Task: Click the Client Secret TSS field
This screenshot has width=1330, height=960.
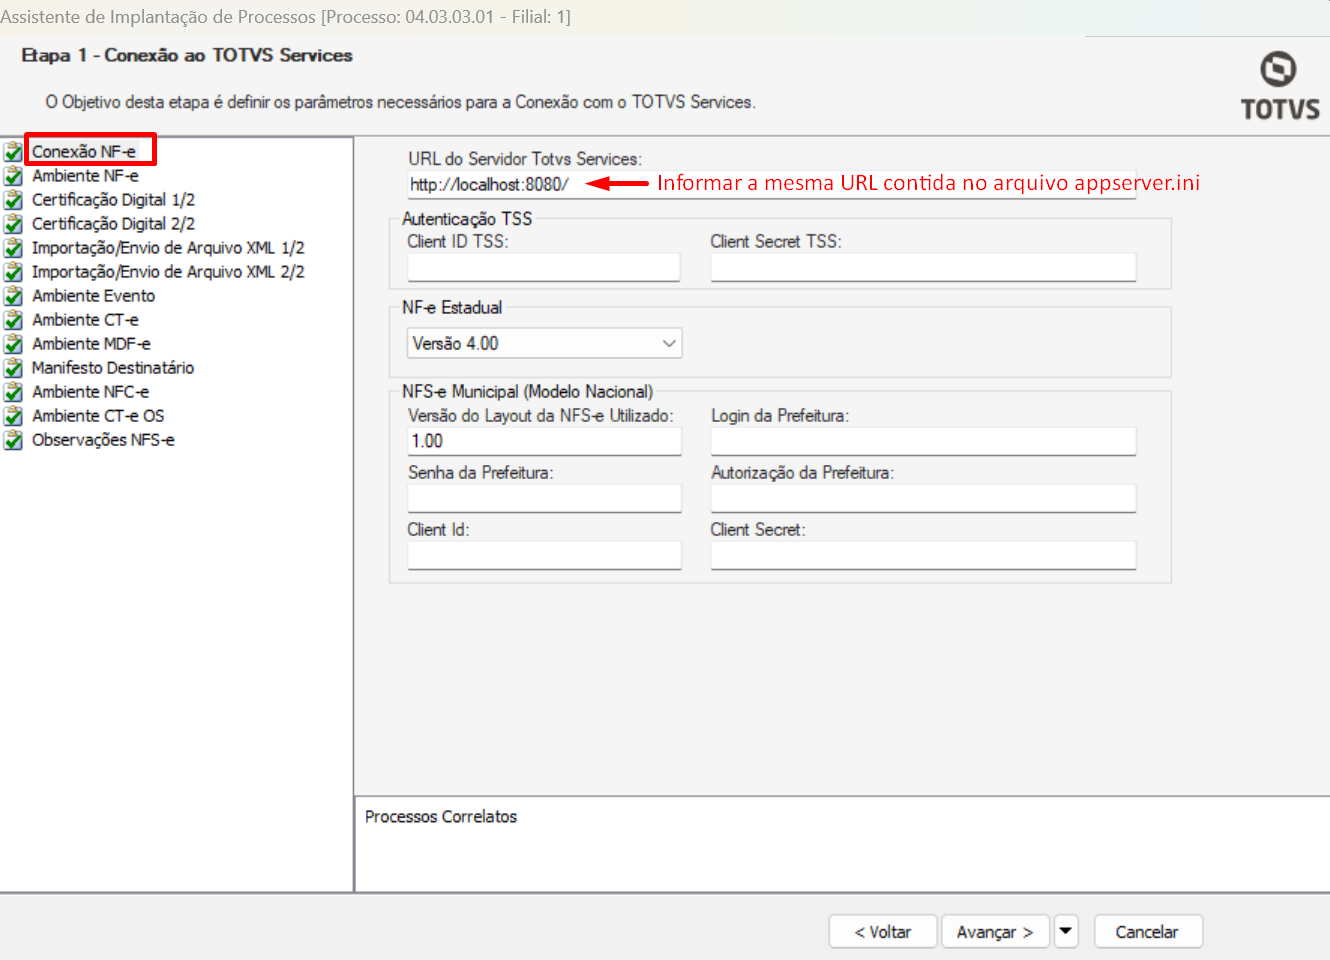Action: click(x=923, y=267)
